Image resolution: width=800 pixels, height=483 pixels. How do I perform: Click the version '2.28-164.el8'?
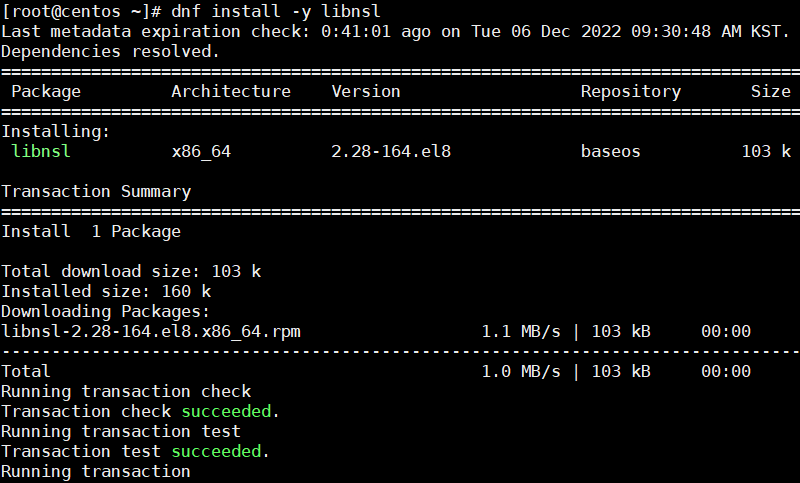point(391,151)
